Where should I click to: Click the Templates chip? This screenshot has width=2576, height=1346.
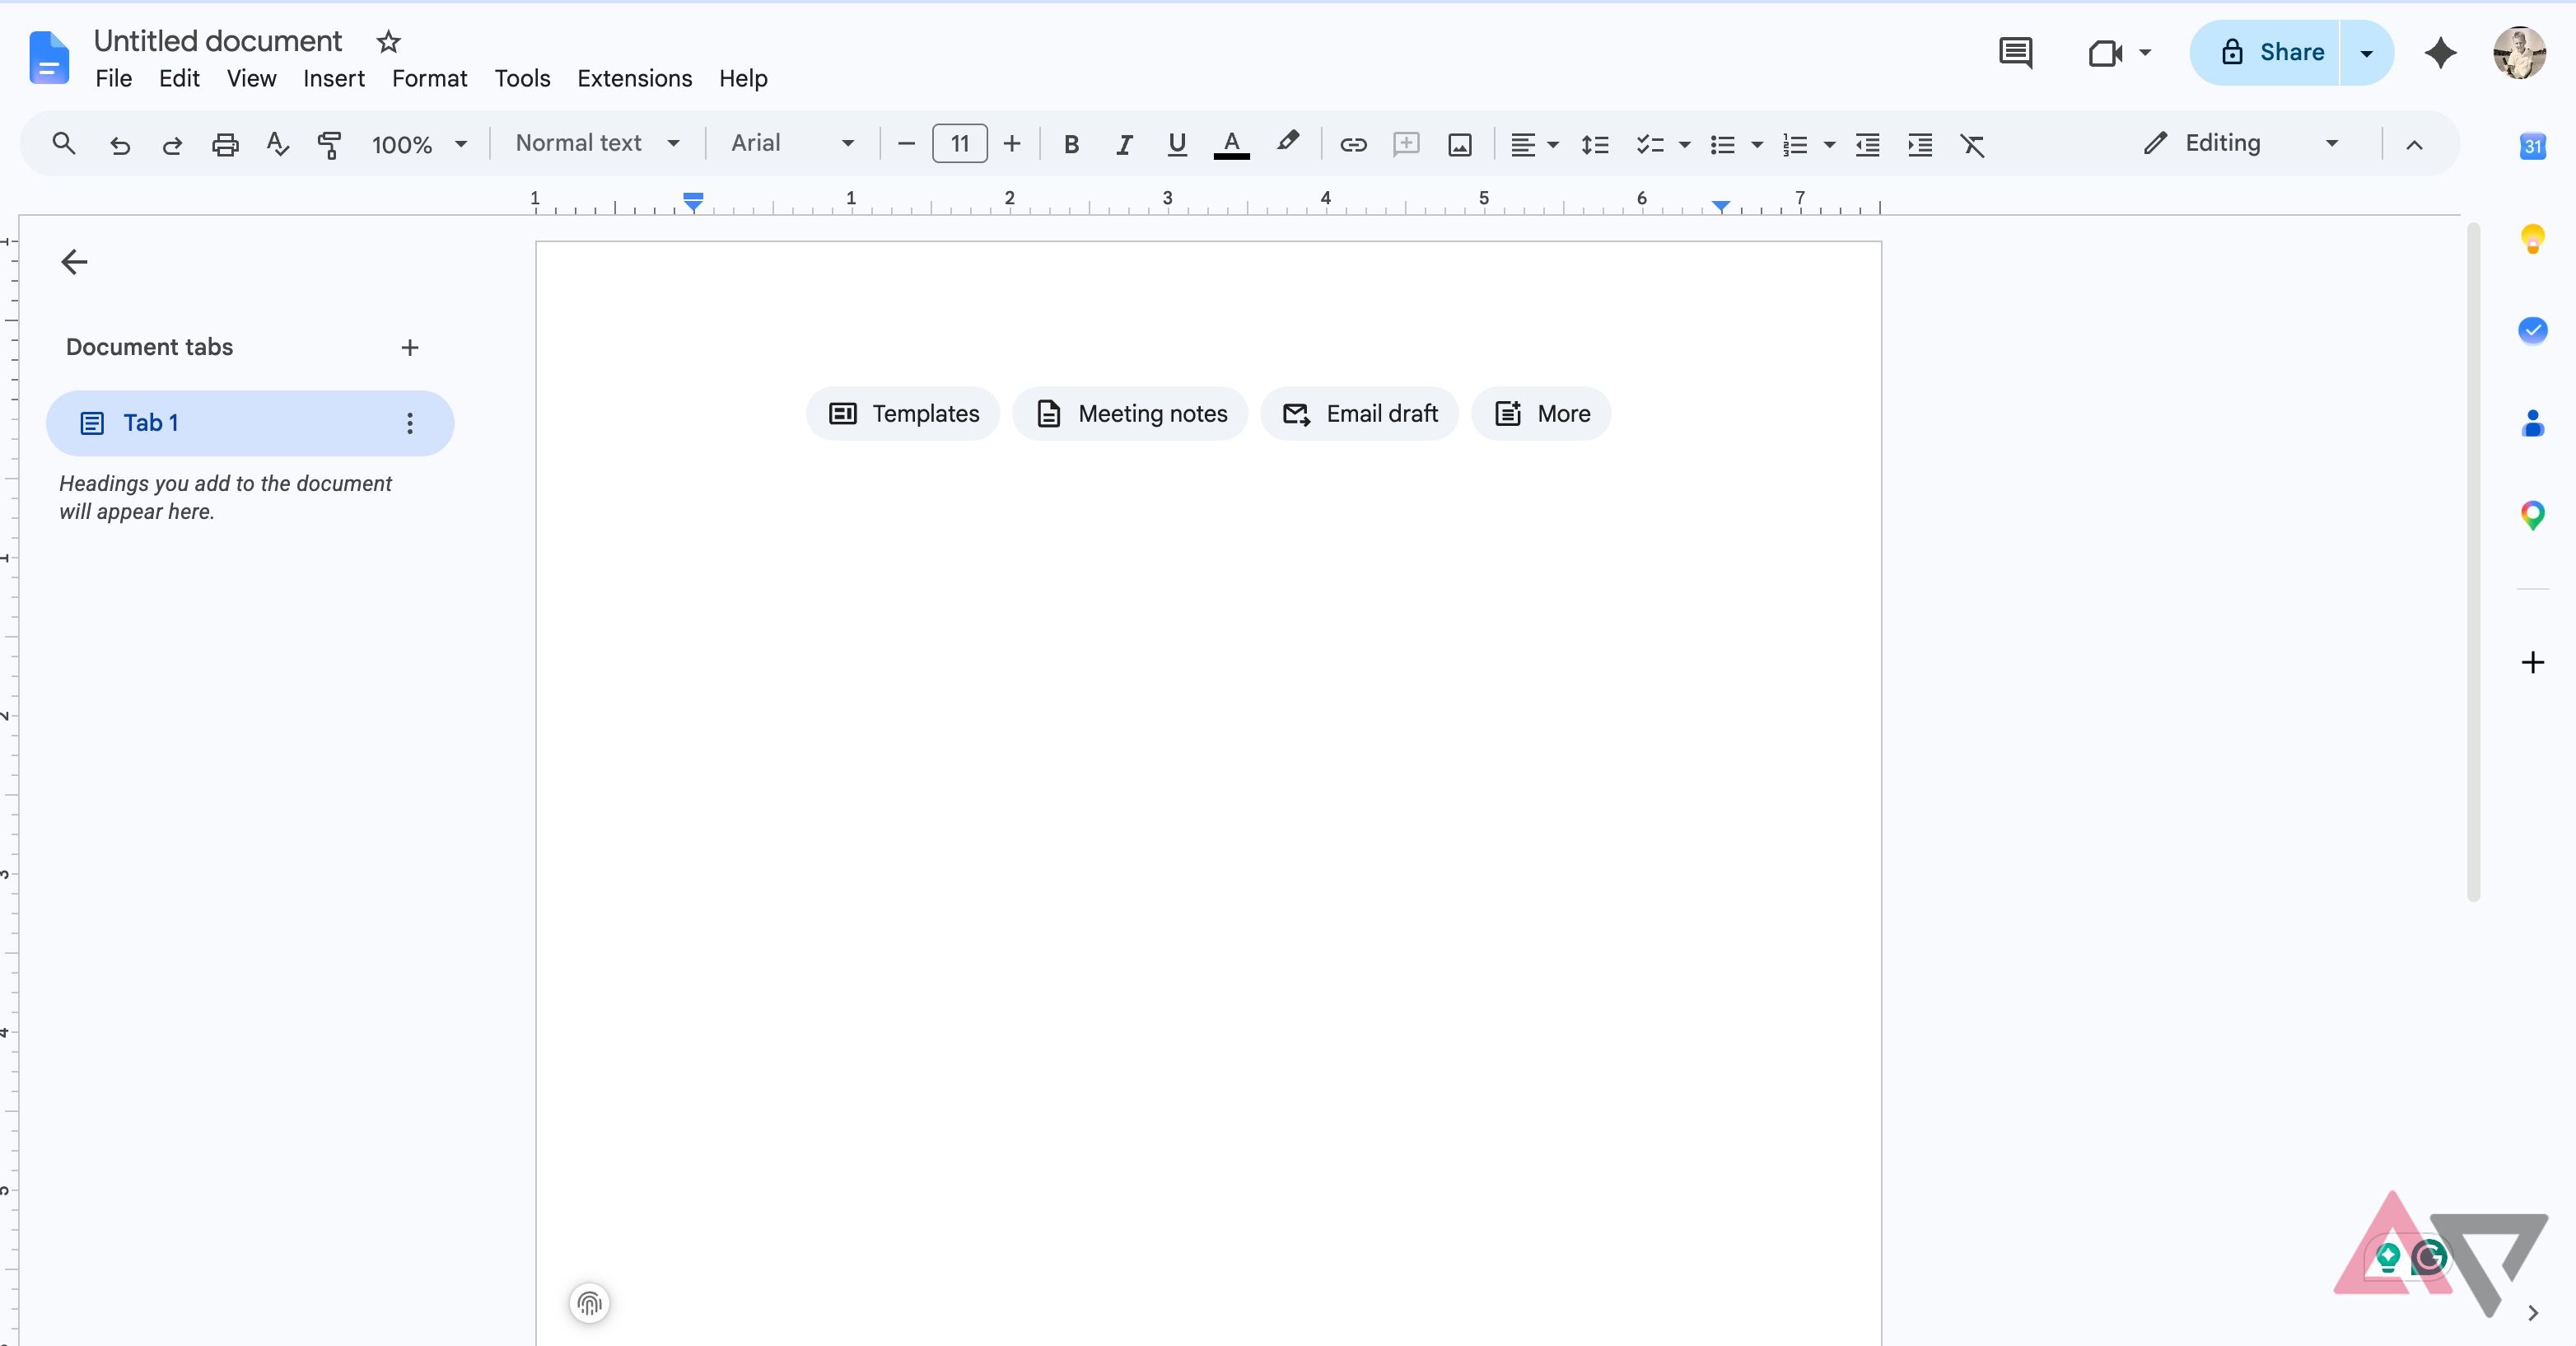coord(903,413)
